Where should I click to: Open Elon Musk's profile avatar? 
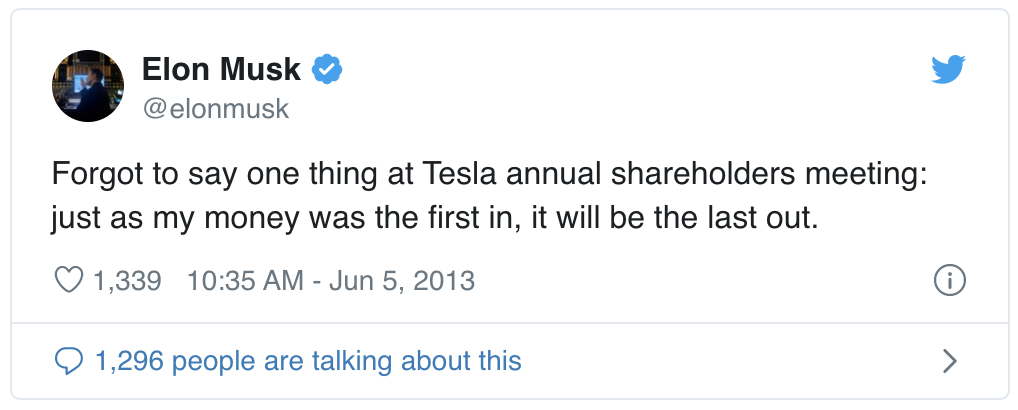[88, 86]
